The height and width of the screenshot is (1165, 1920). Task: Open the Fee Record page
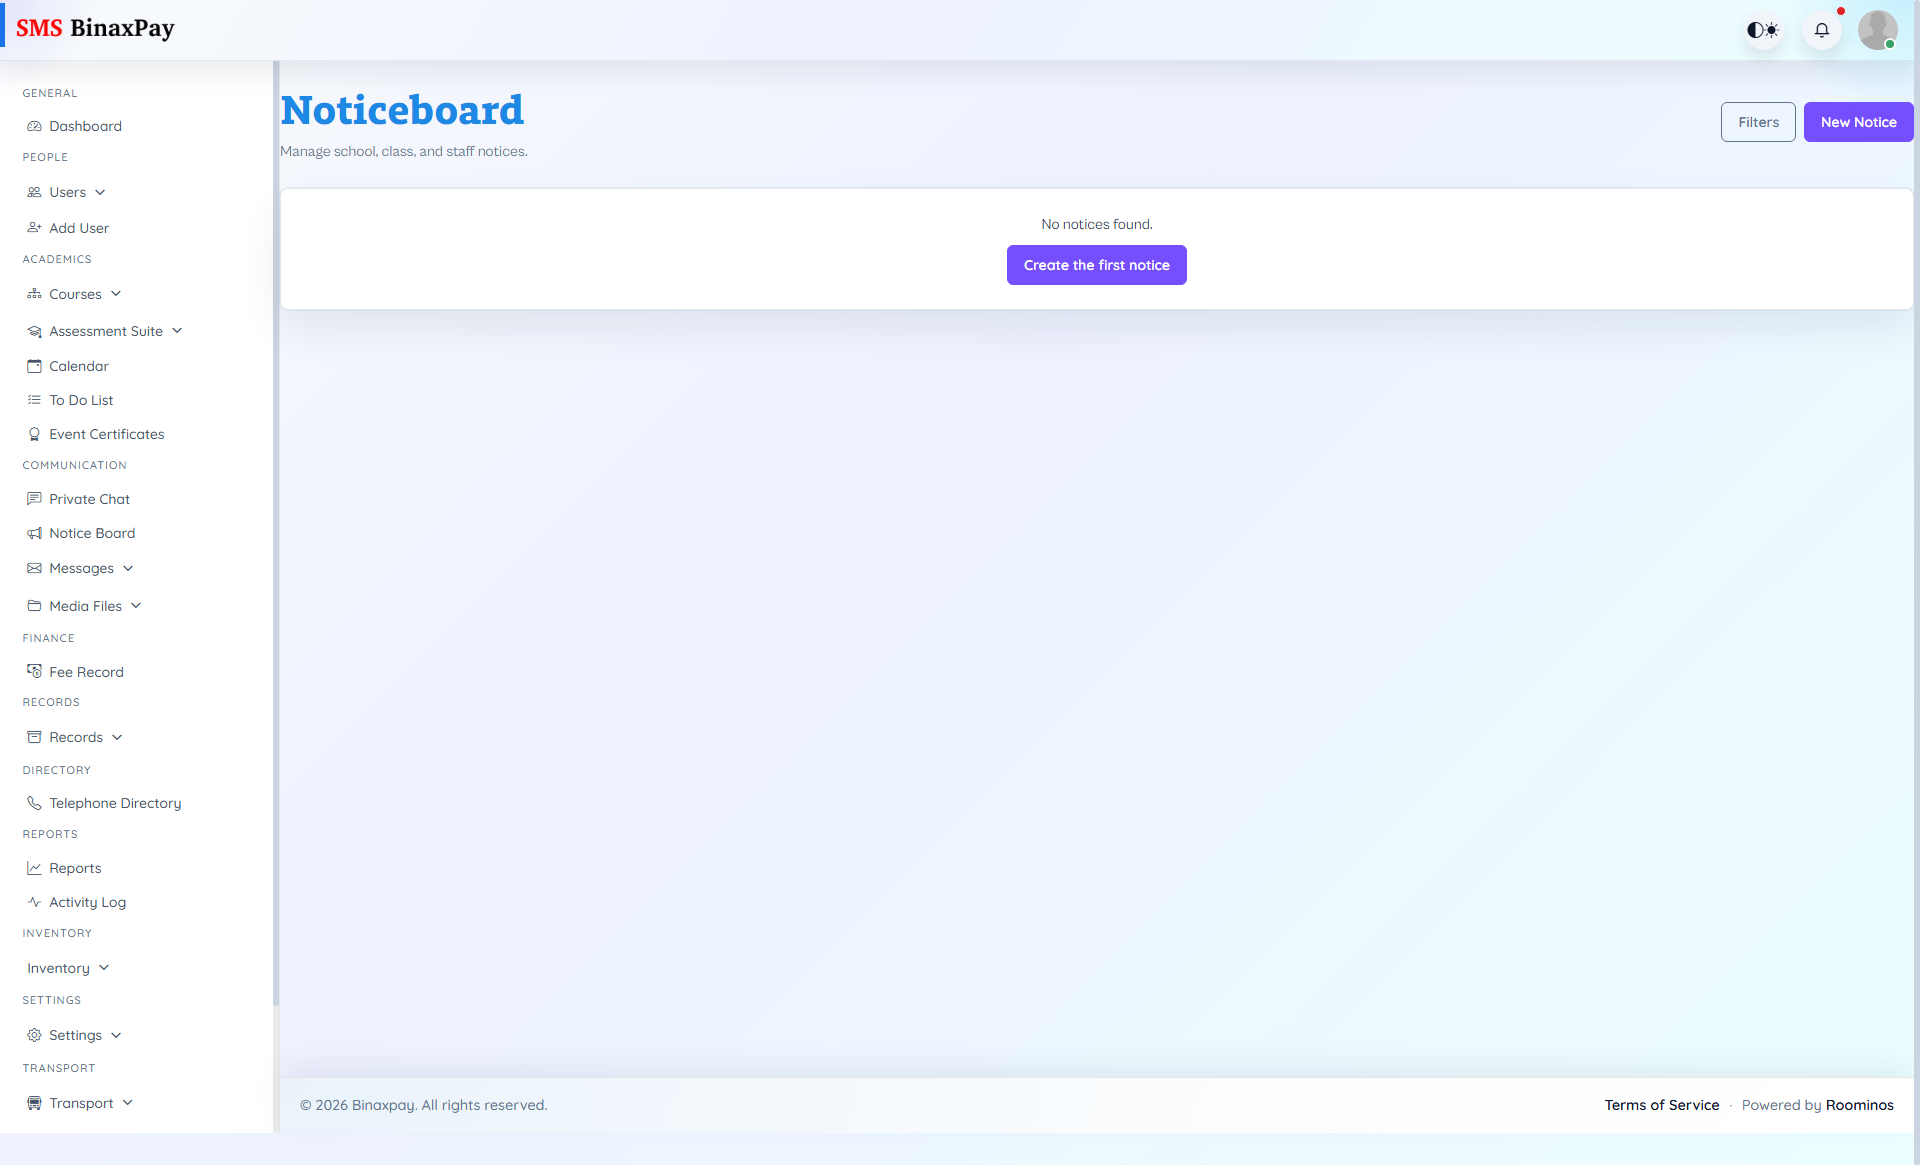tap(86, 672)
